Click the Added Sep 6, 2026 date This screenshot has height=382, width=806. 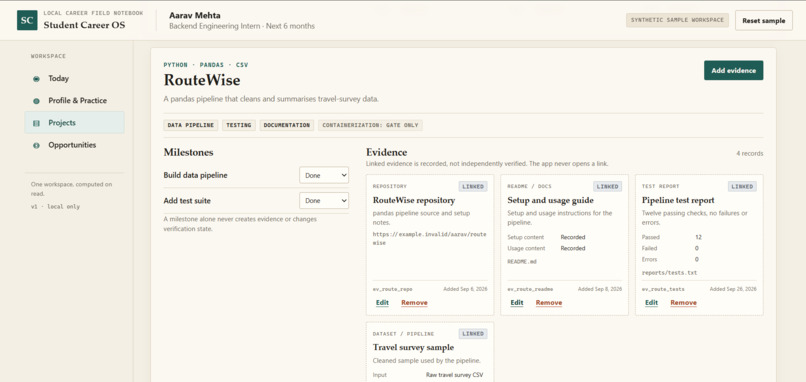point(466,289)
